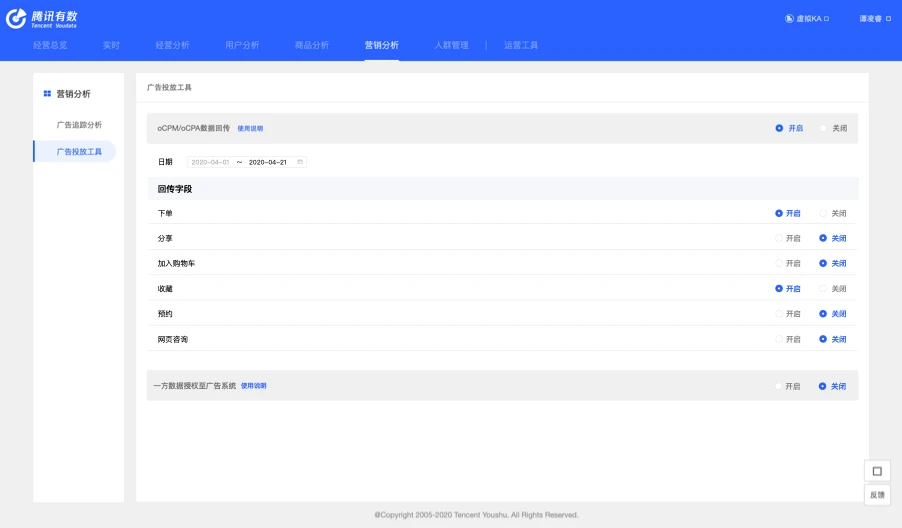902x528 pixels.
Task: Disable oCPM/oCPA数据回传 via 关闭
Action: point(824,128)
